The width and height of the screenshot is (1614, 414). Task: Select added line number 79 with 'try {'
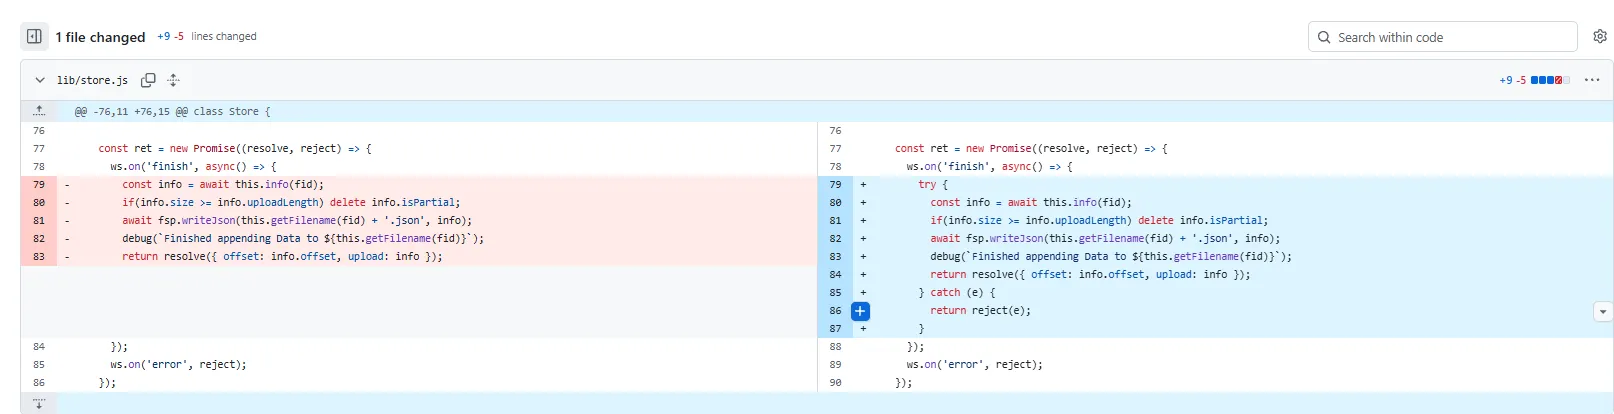[835, 185]
